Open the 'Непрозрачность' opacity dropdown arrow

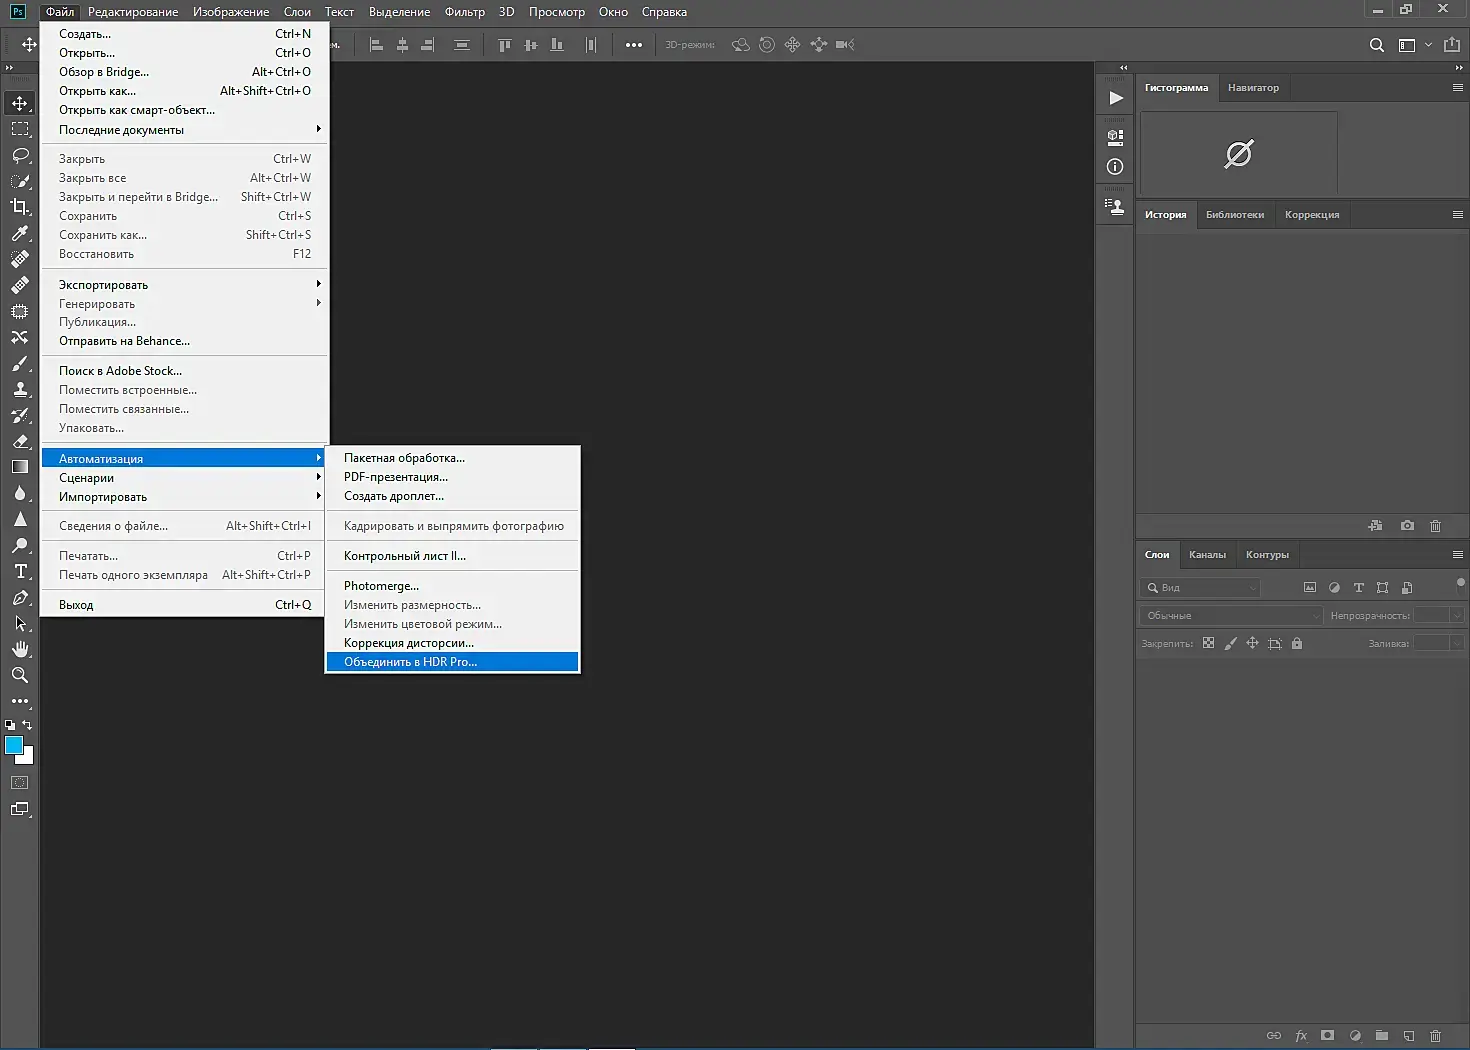pos(1457,616)
